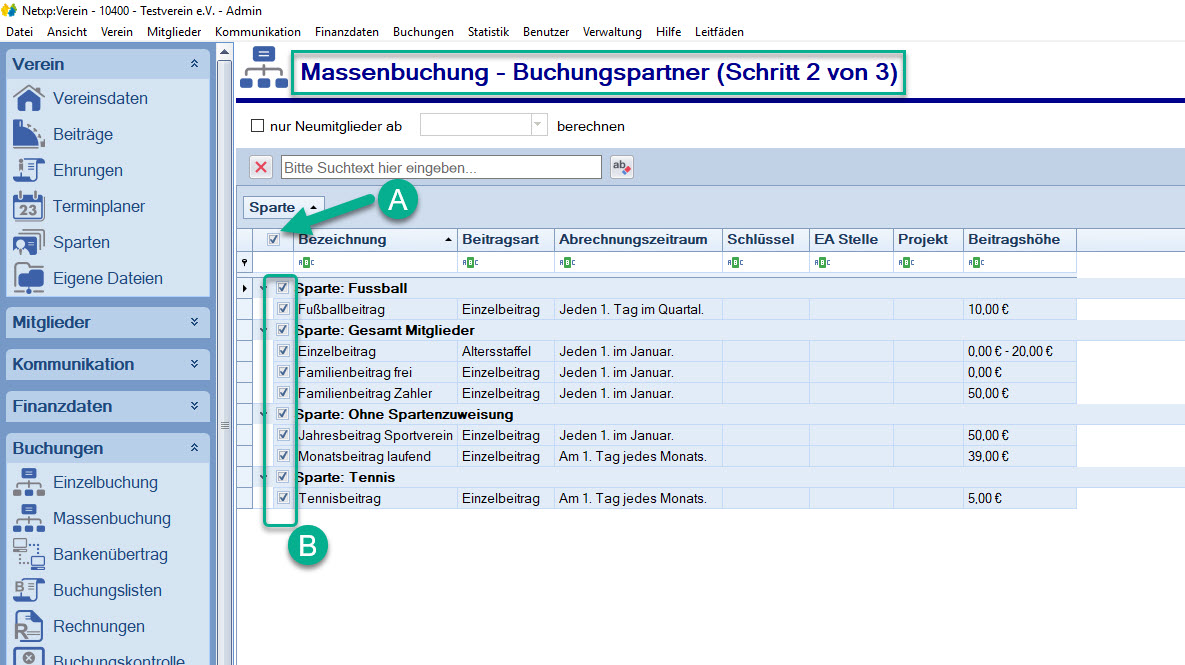
Task: Toggle 'nur Neumitglieder ab' checkbox
Action: pos(258,125)
